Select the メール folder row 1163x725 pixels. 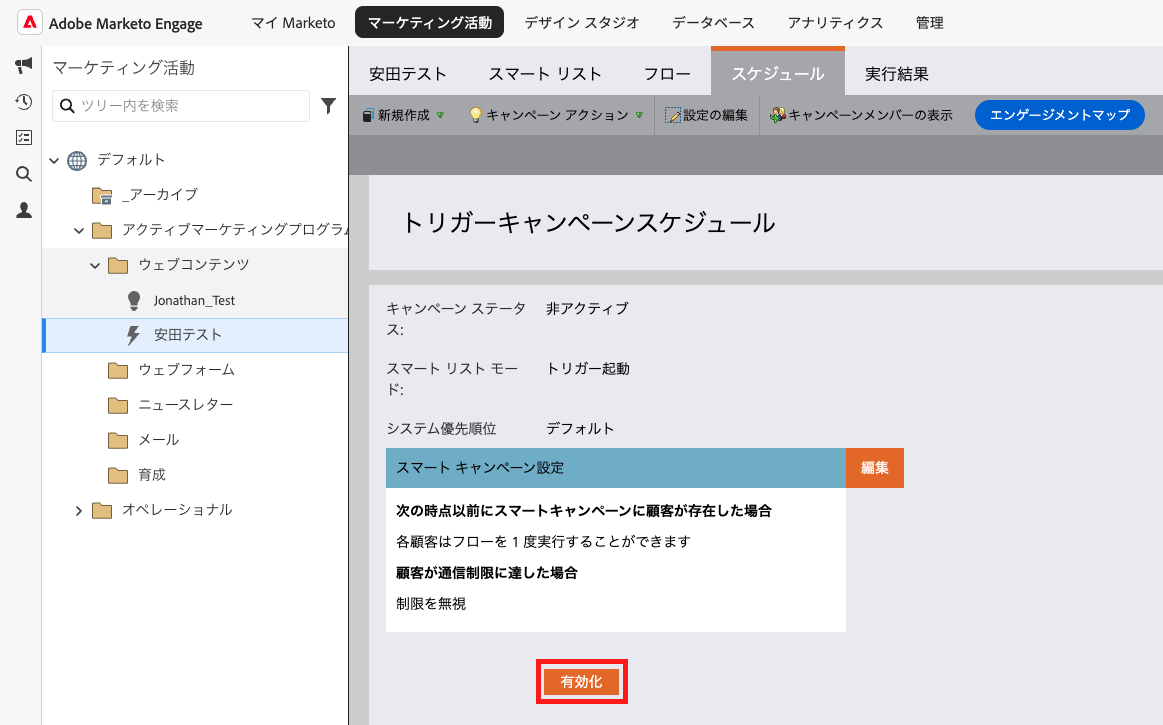tap(195, 440)
